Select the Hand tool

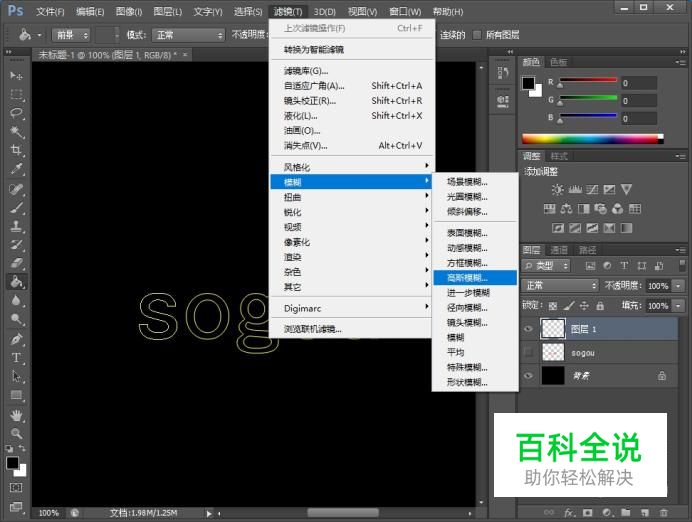[16, 415]
